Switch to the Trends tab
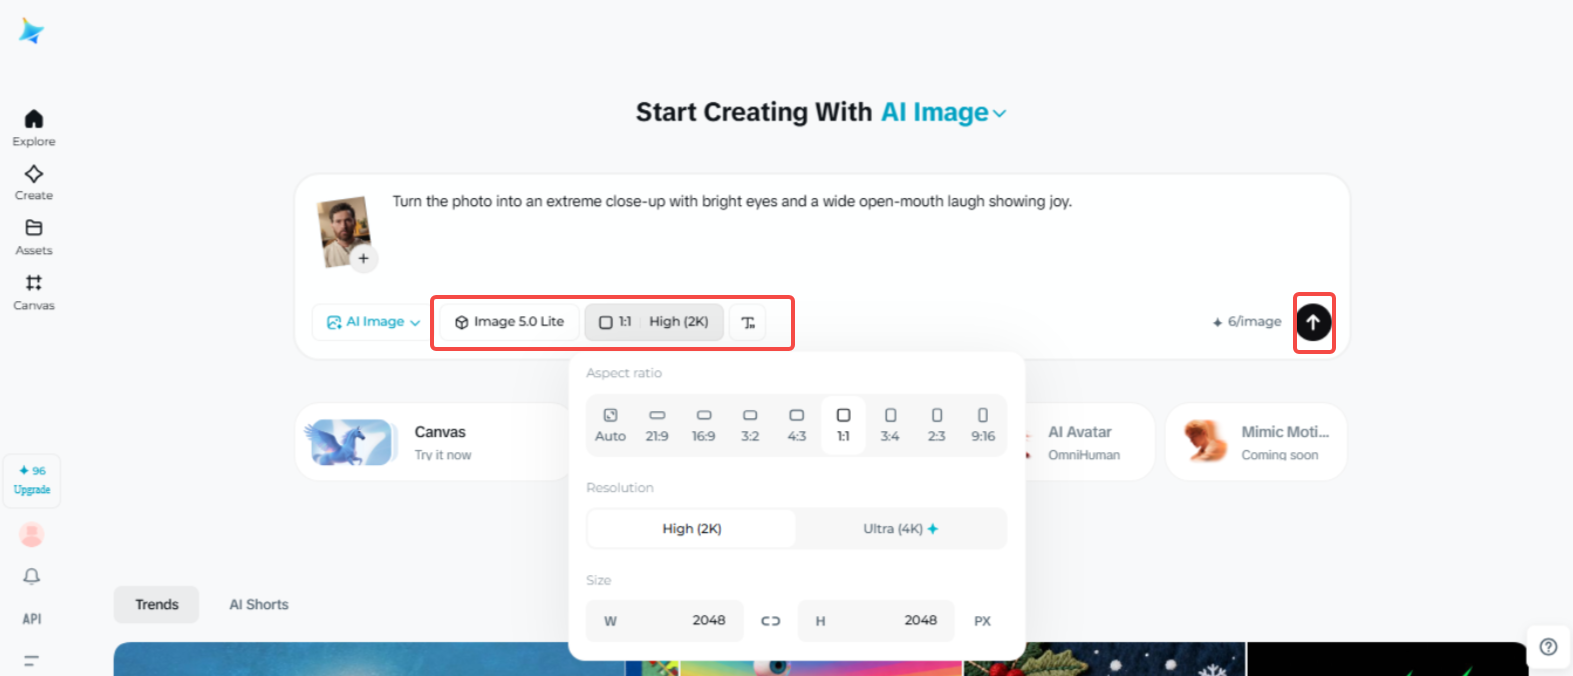The image size is (1573, 676). [x=157, y=605]
